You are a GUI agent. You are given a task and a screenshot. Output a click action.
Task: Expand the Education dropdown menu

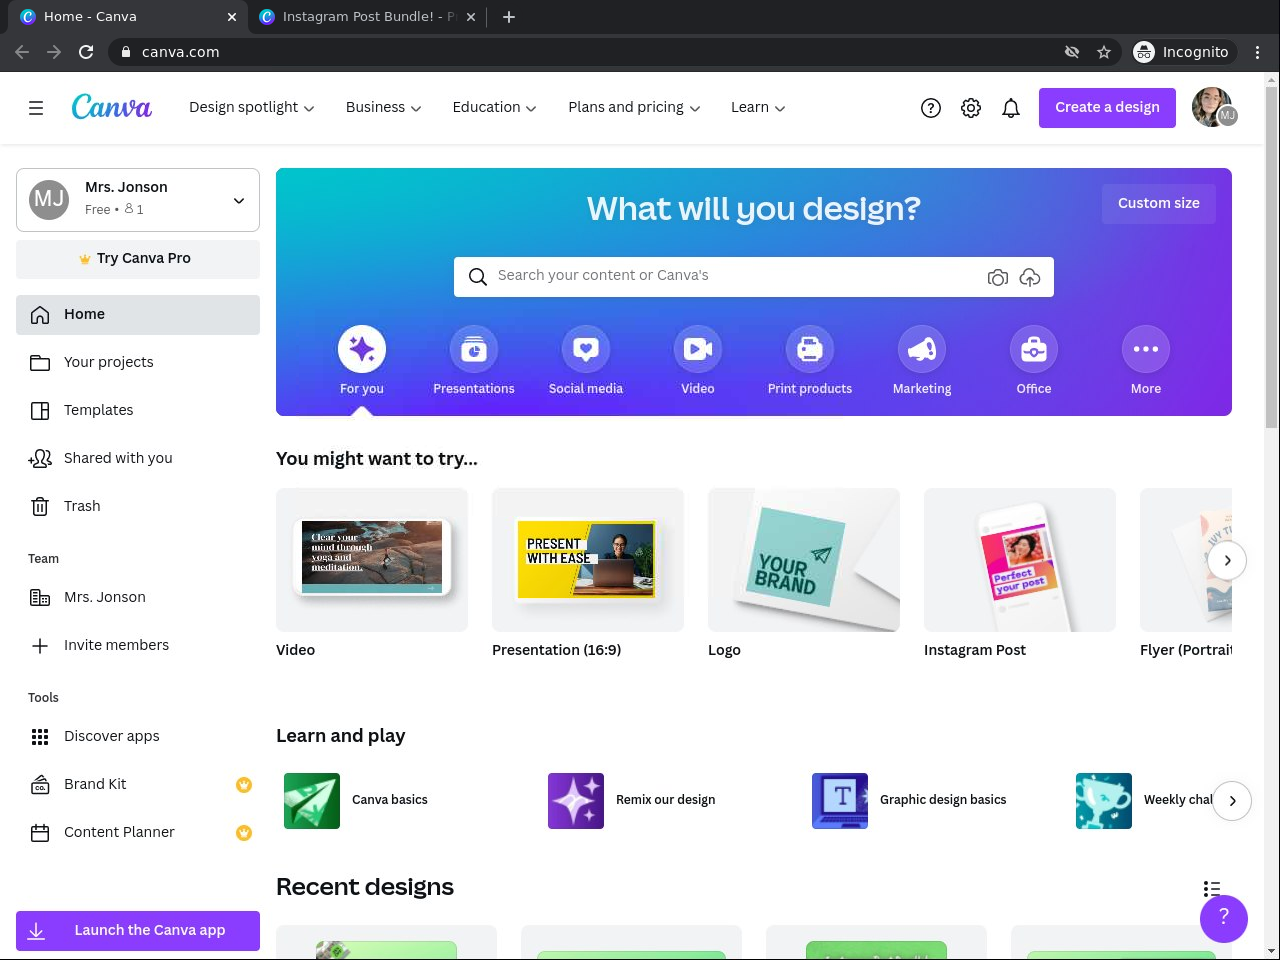click(x=495, y=108)
